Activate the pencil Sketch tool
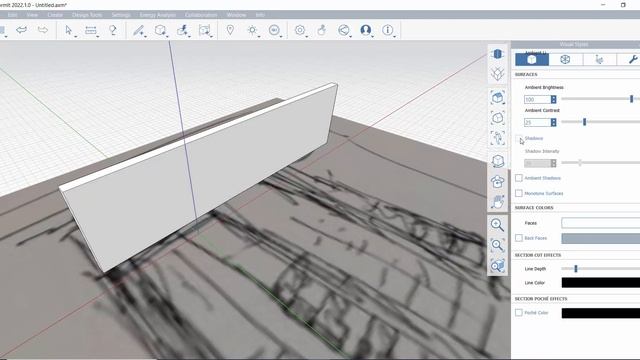 138,30
